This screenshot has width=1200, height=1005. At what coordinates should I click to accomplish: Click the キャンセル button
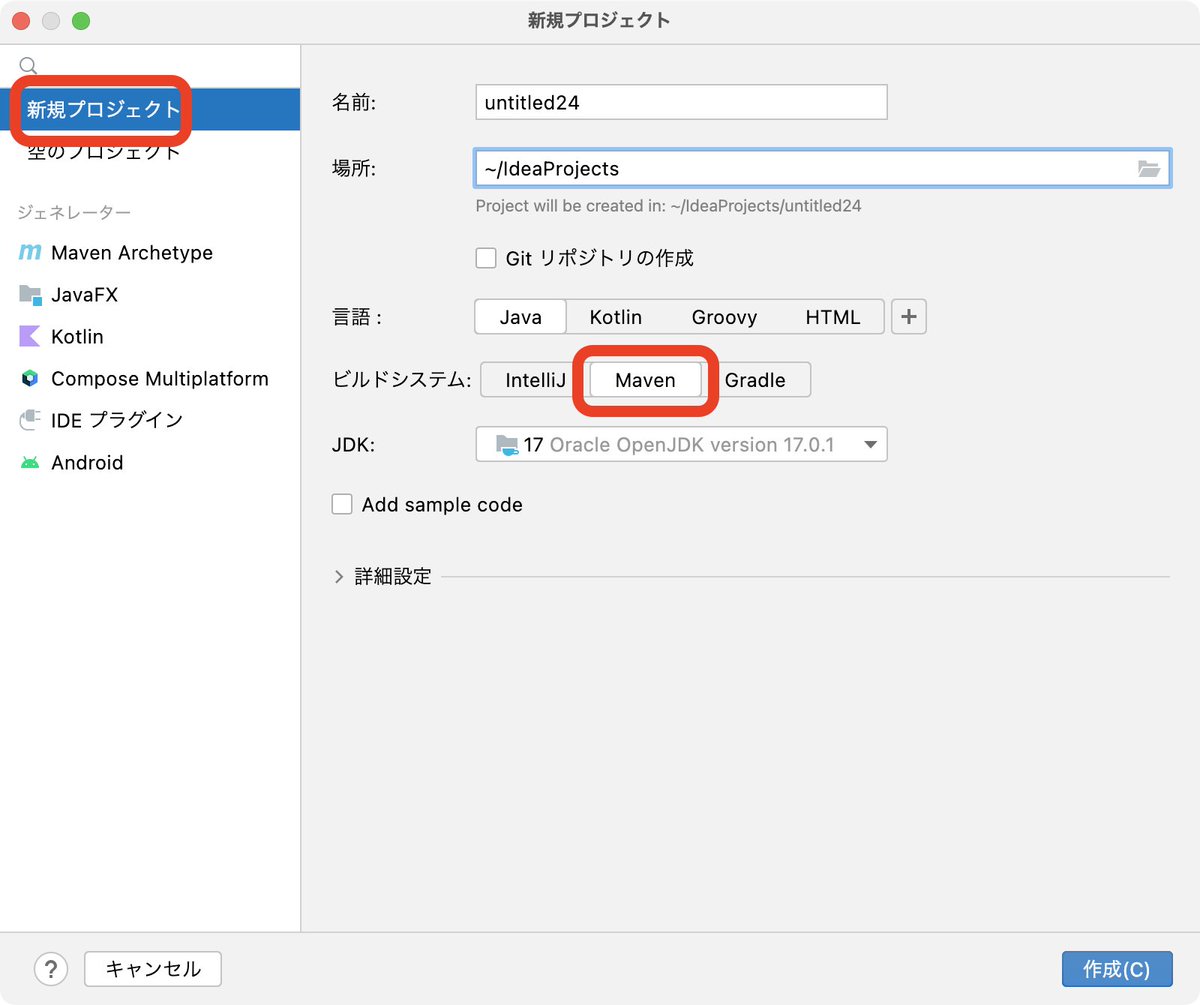[x=153, y=969]
